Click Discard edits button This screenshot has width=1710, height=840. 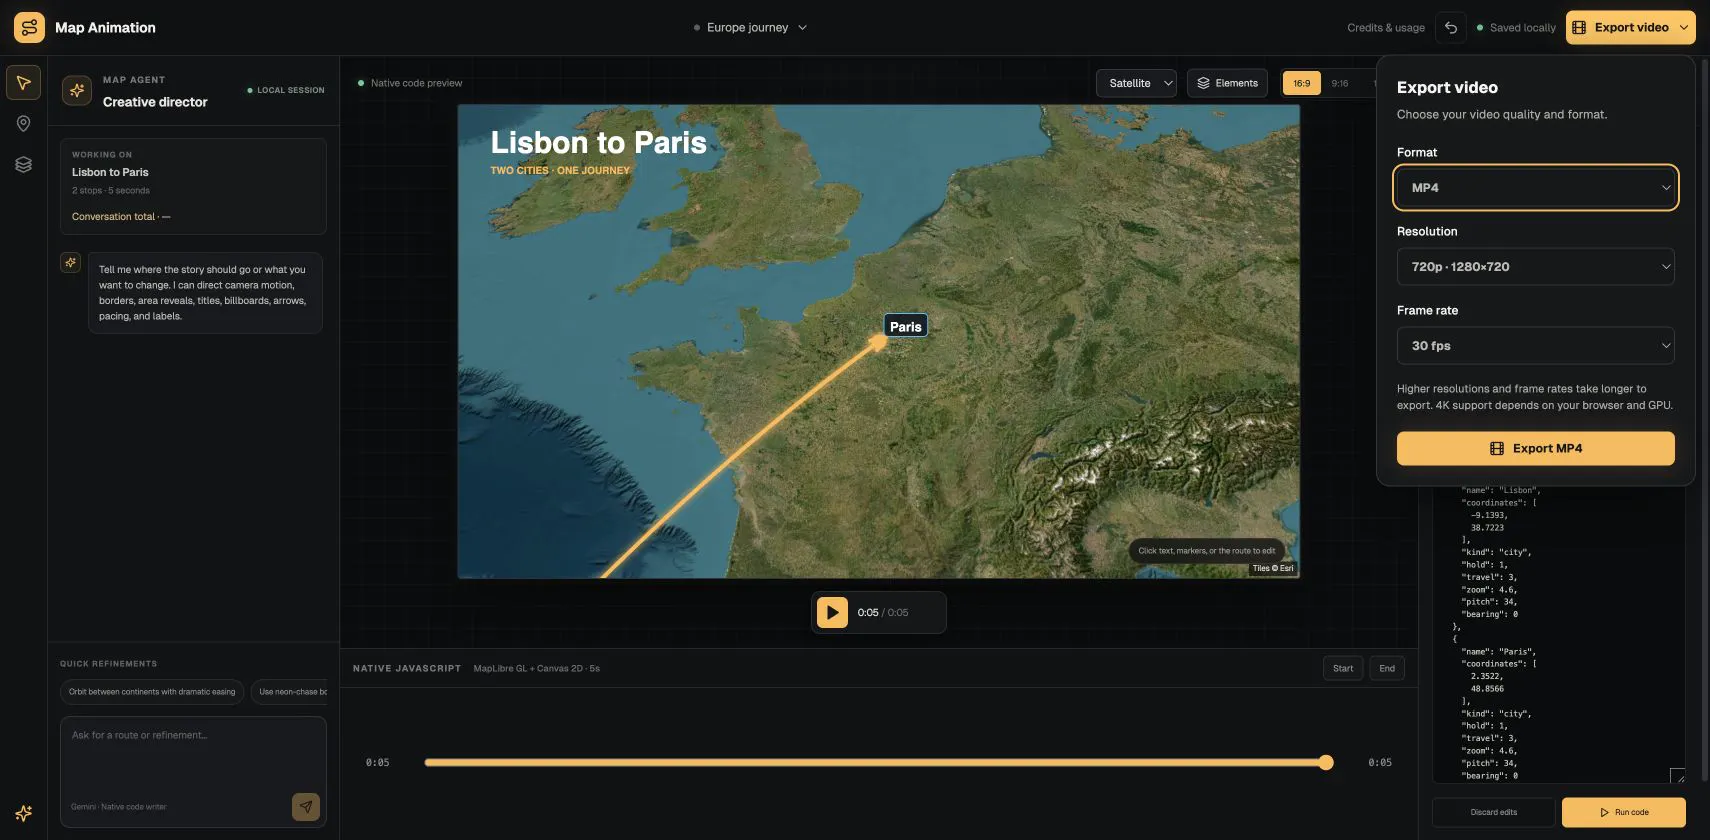click(x=1493, y=812)
